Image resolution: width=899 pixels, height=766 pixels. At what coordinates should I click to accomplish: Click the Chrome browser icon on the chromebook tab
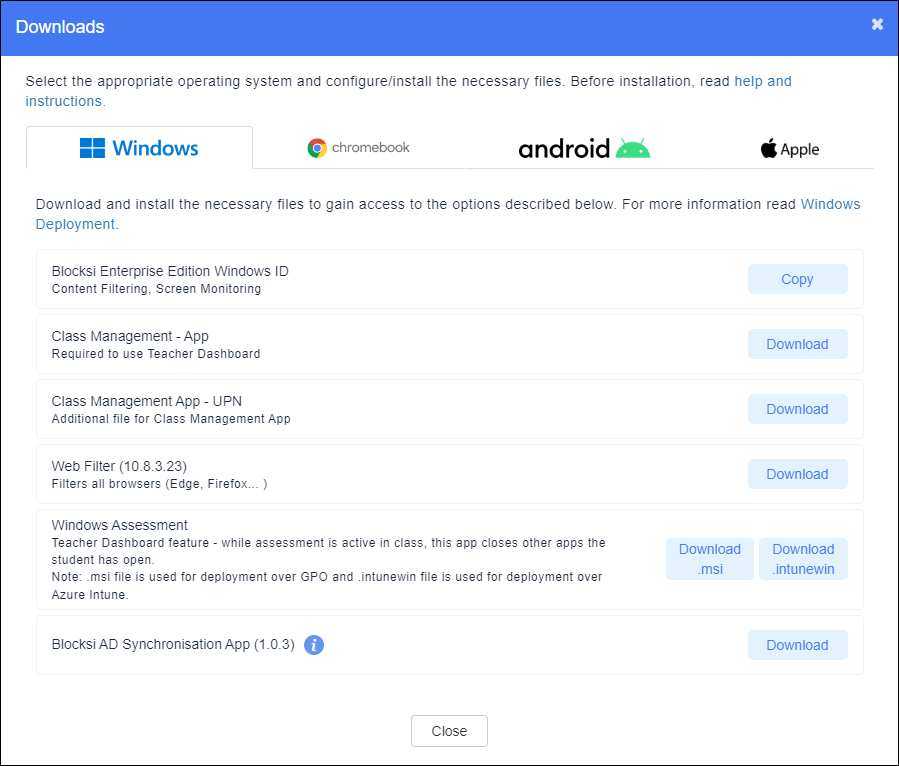coord(317,147)
